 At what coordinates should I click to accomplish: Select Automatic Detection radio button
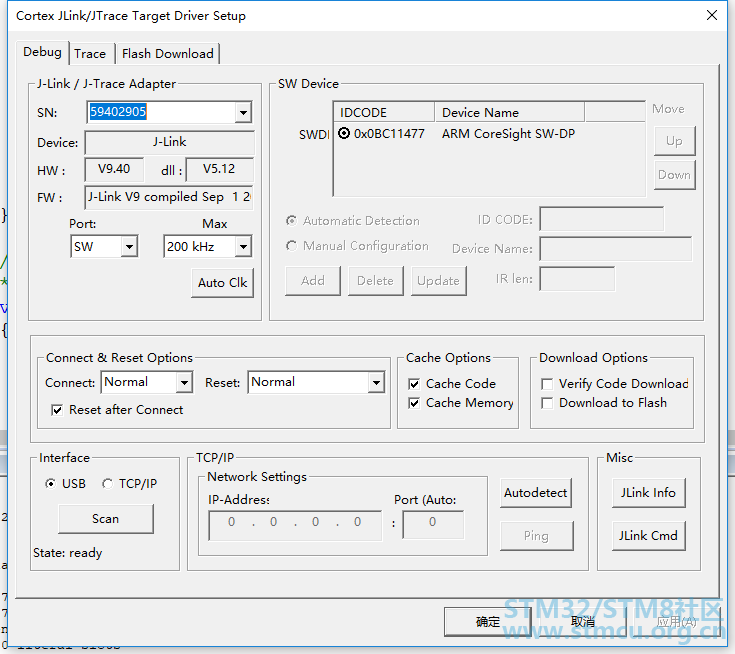tap(292, 220)
